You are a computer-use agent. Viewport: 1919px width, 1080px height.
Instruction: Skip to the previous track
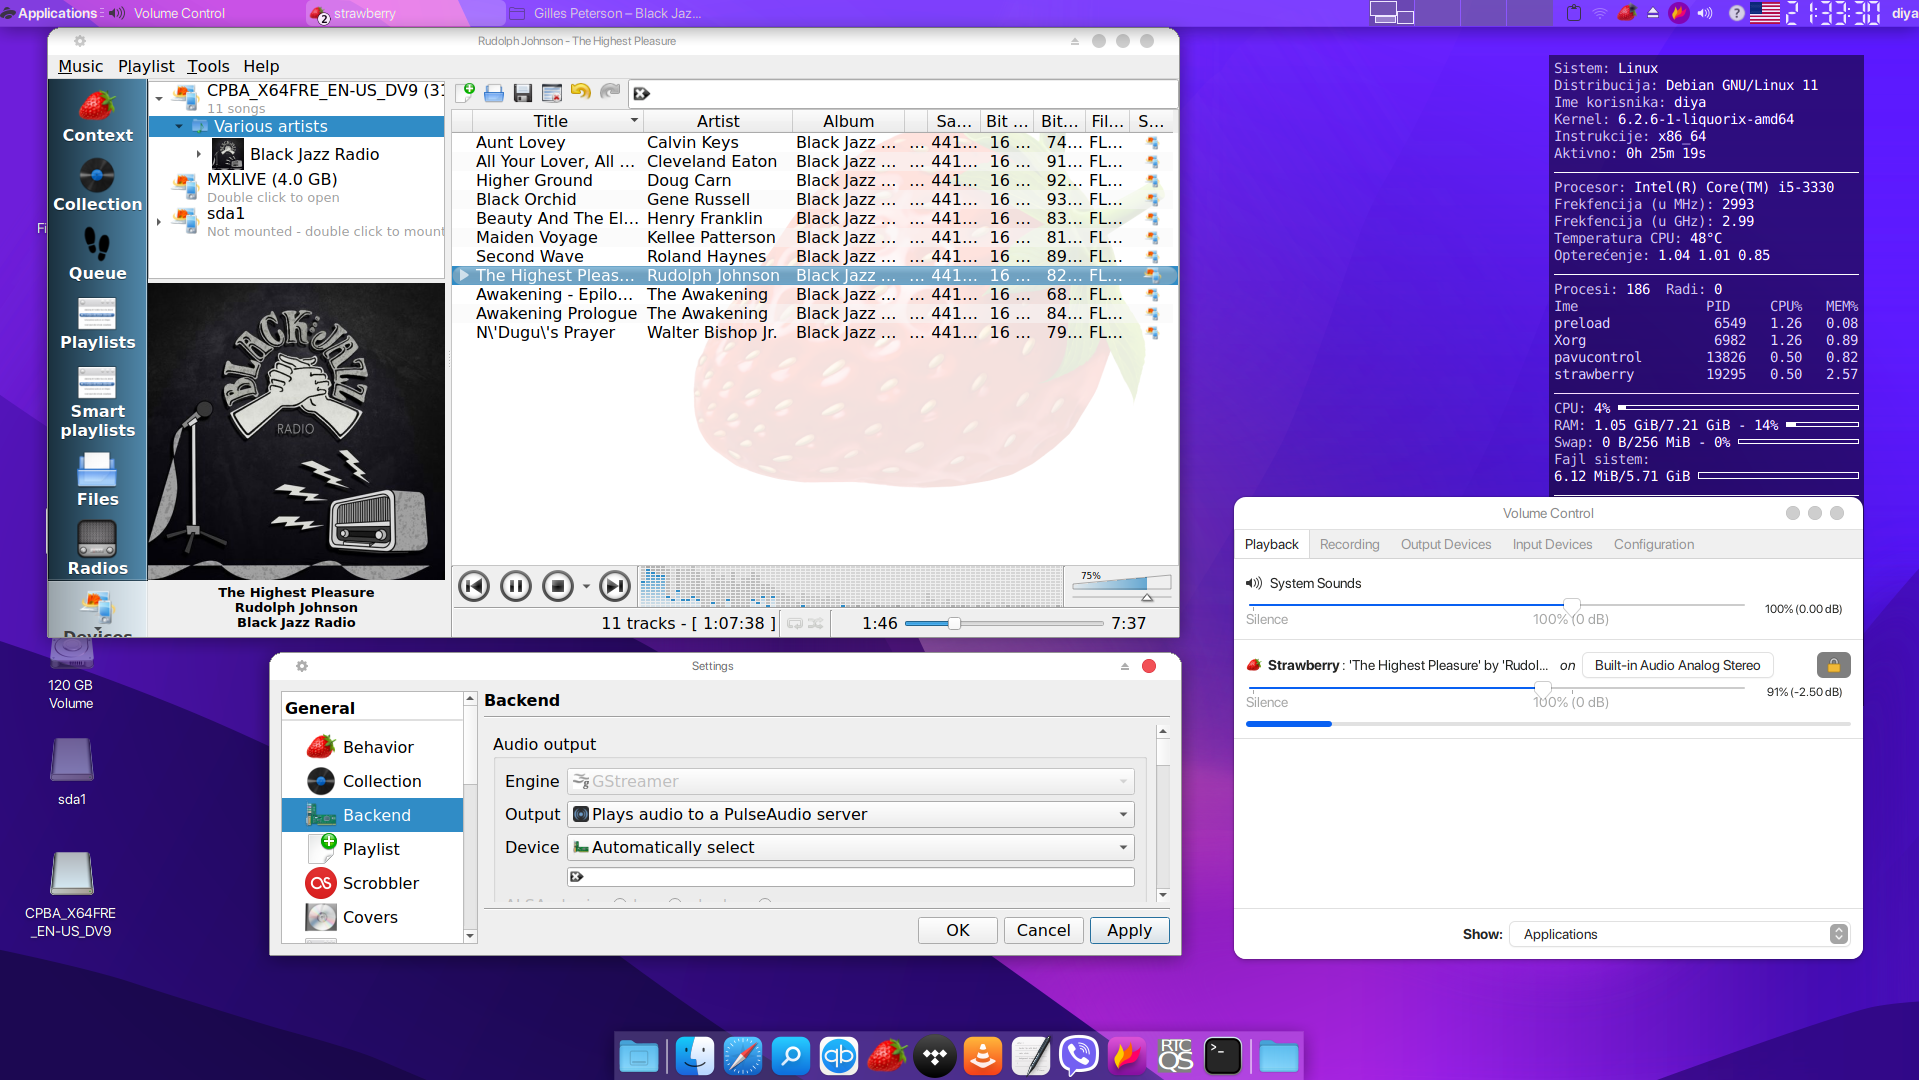point(474,586)
